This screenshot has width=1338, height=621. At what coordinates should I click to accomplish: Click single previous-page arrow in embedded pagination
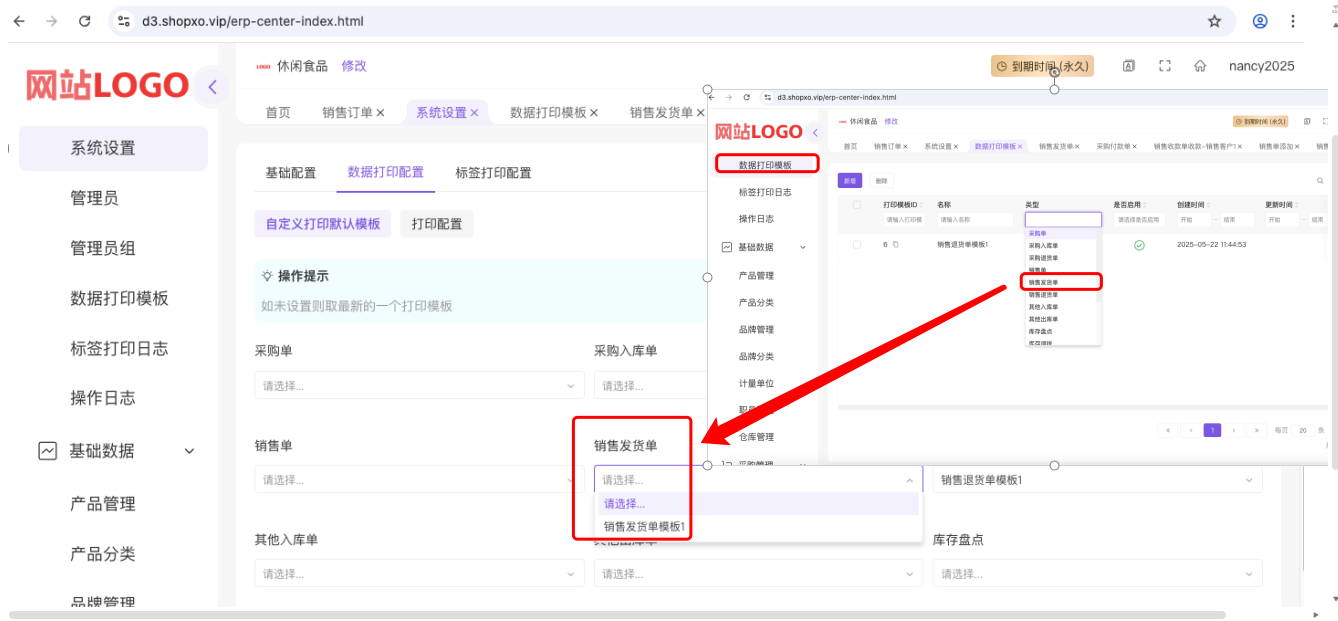[1190, 430]
